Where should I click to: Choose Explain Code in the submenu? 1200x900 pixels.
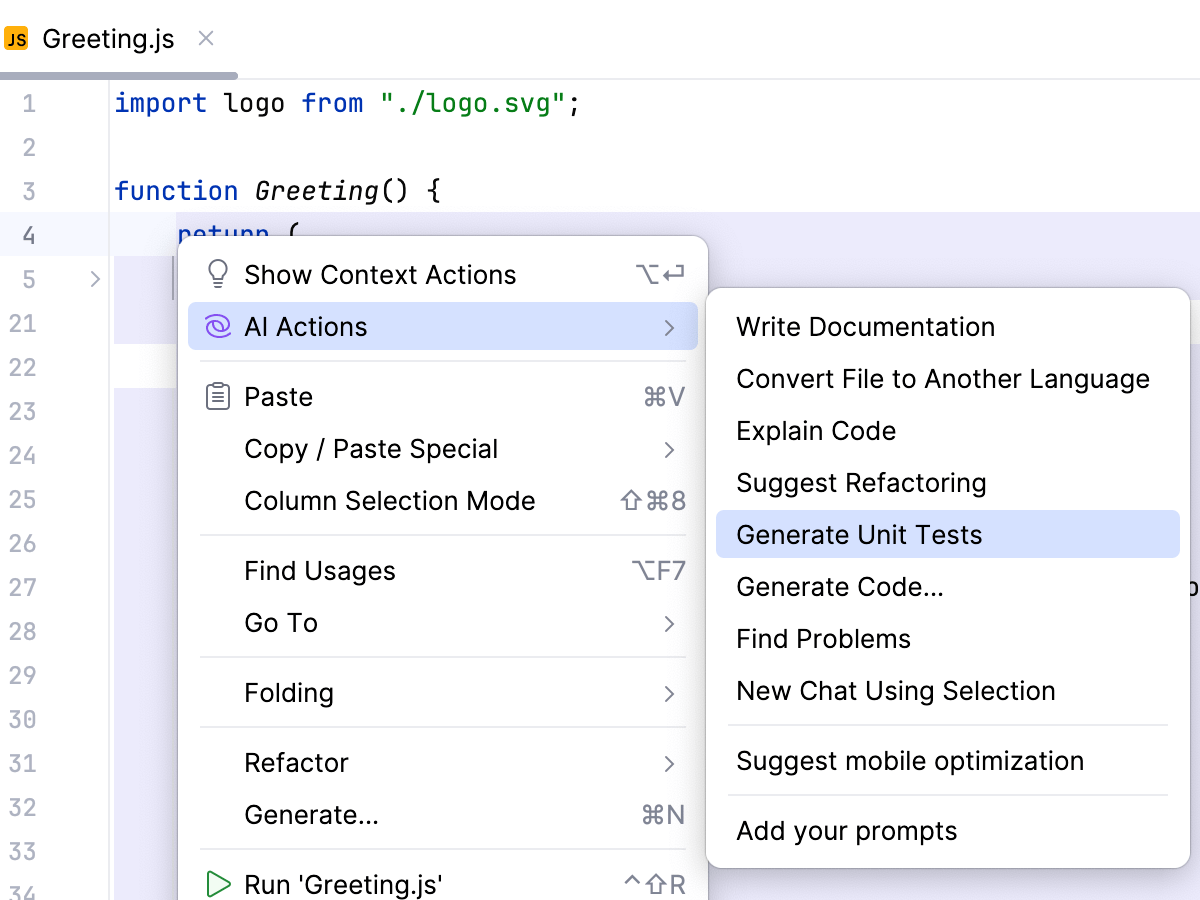click(x=816, y=430)
